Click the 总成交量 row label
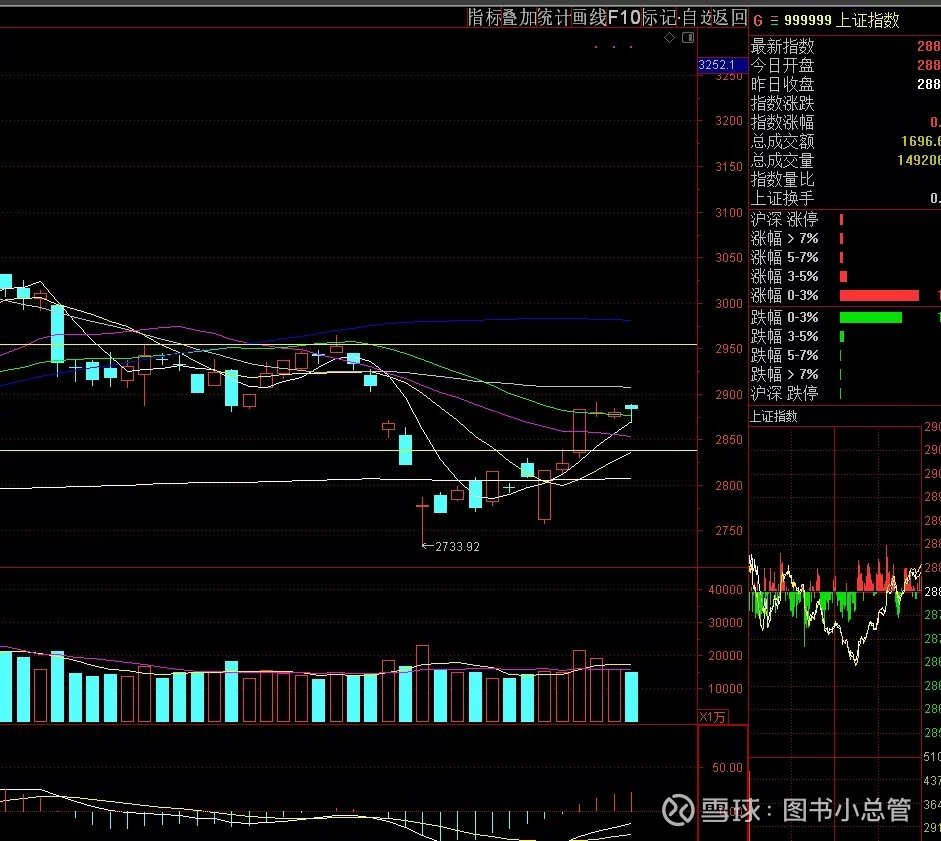This screenshot has width=941, height=841. [783, 161]
